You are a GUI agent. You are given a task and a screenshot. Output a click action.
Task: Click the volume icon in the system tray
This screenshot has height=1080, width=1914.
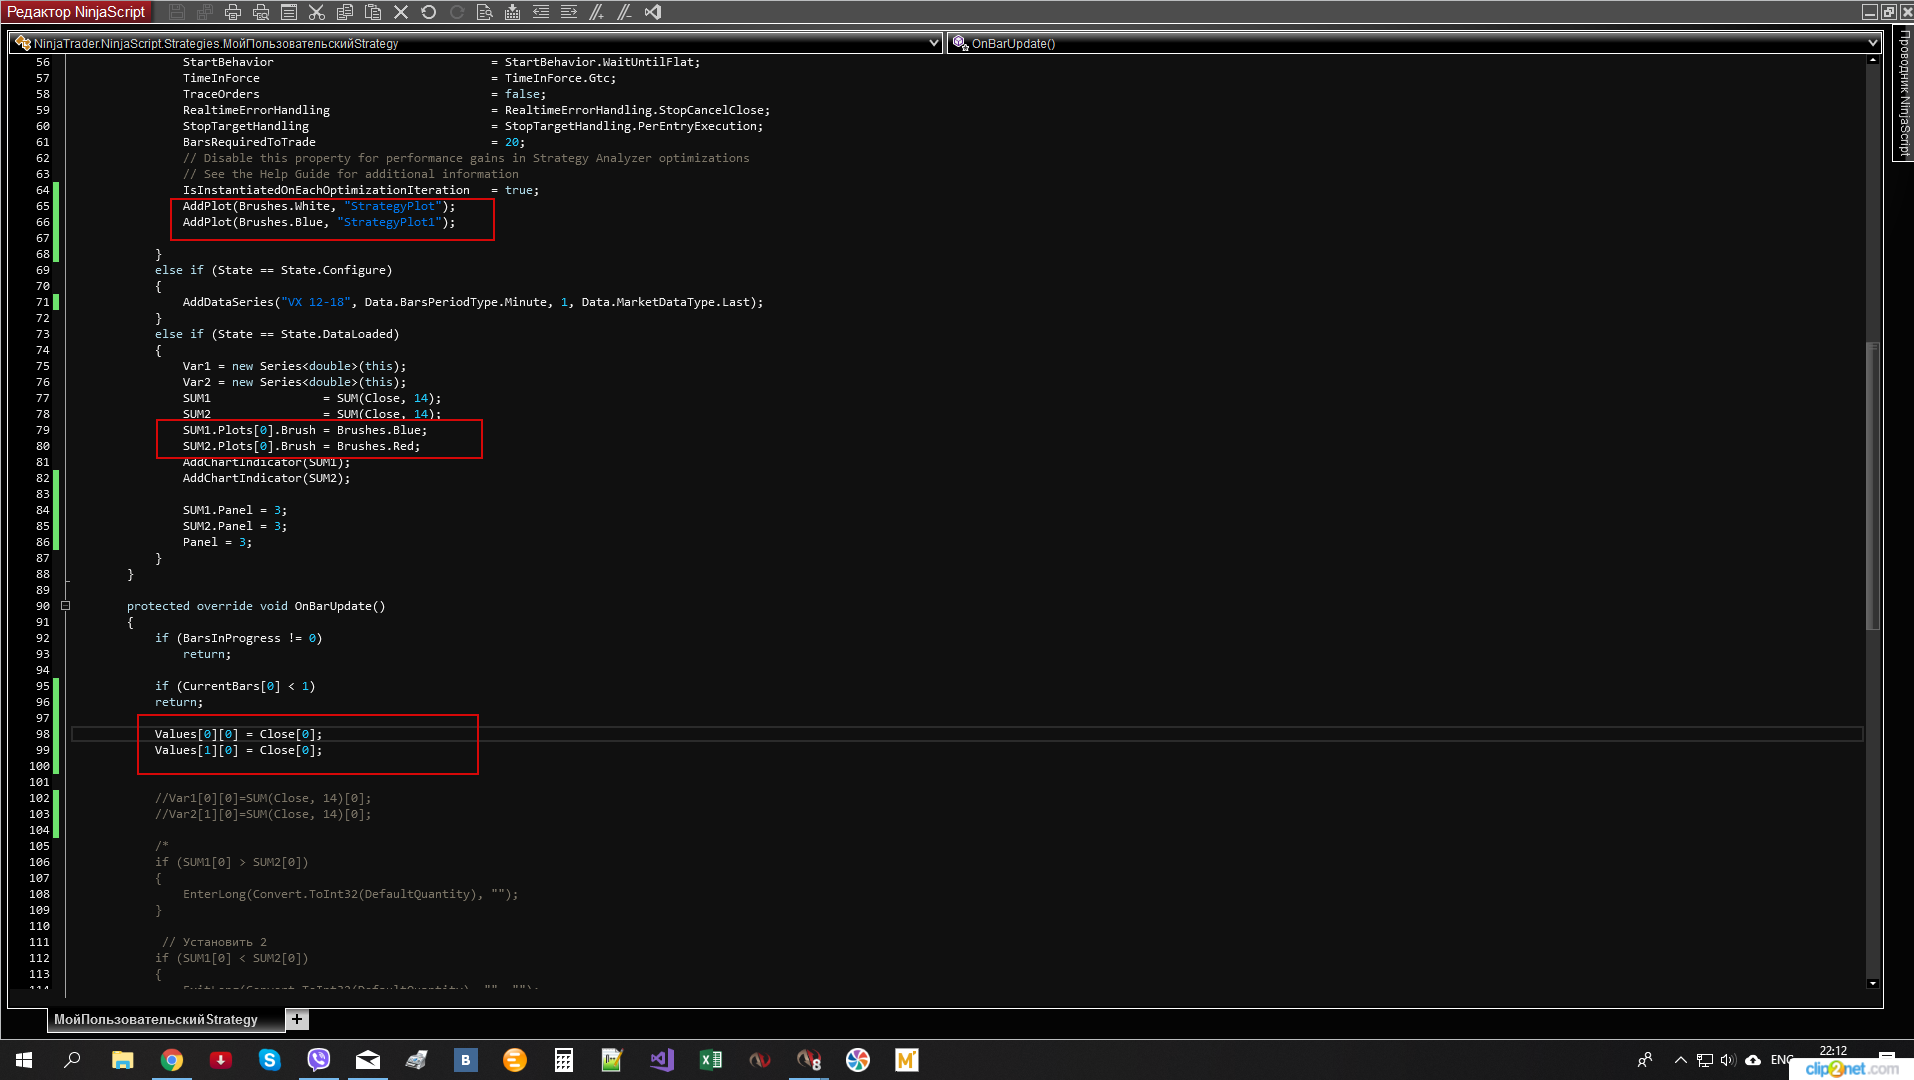1728,1060
